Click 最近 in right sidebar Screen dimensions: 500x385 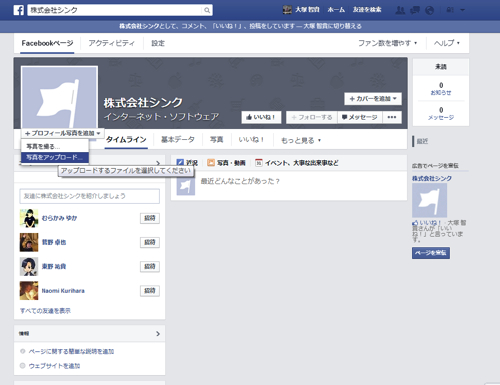(422, 141)
